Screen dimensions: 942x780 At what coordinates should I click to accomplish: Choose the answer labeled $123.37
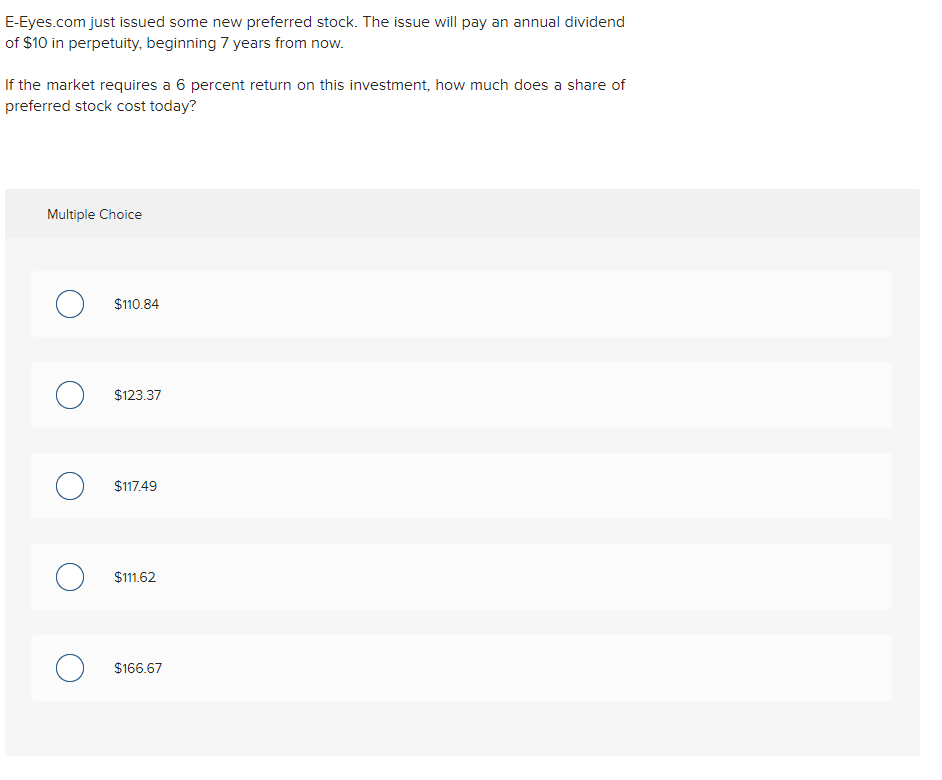coord(137,395)
